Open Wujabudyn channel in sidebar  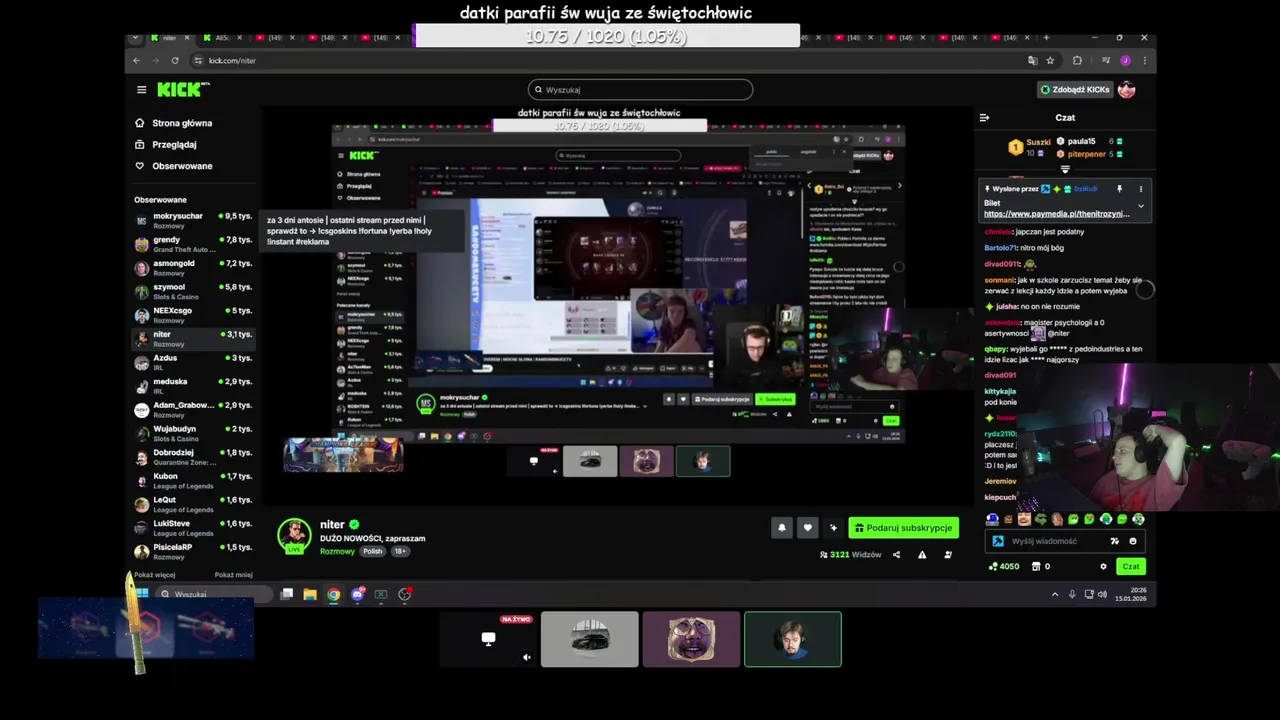(x=193, y=433)
